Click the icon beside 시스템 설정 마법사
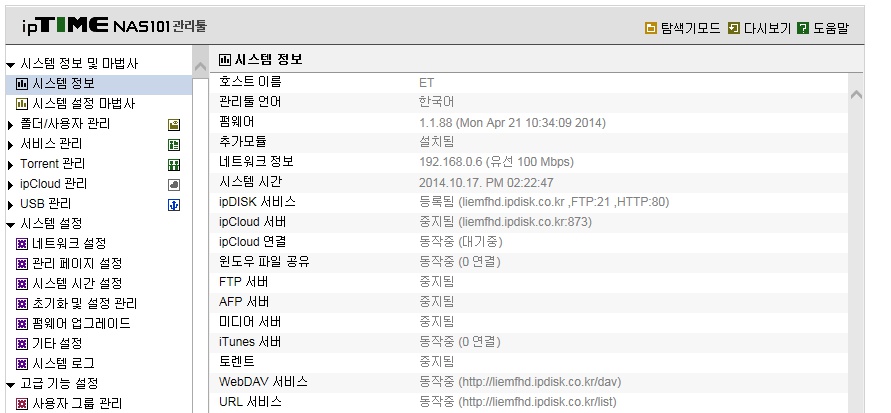Screen dimensions: 891x413 pyautogui.click(x=22, y=104)
